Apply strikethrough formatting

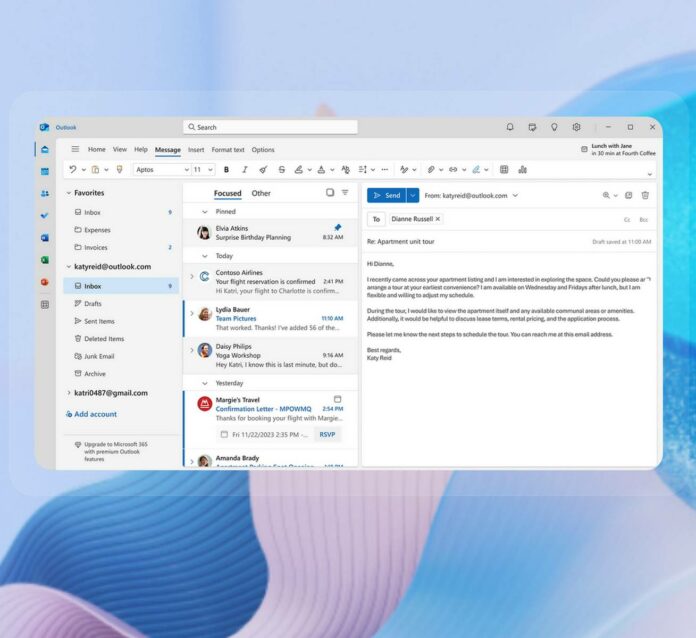click(281, 170)
